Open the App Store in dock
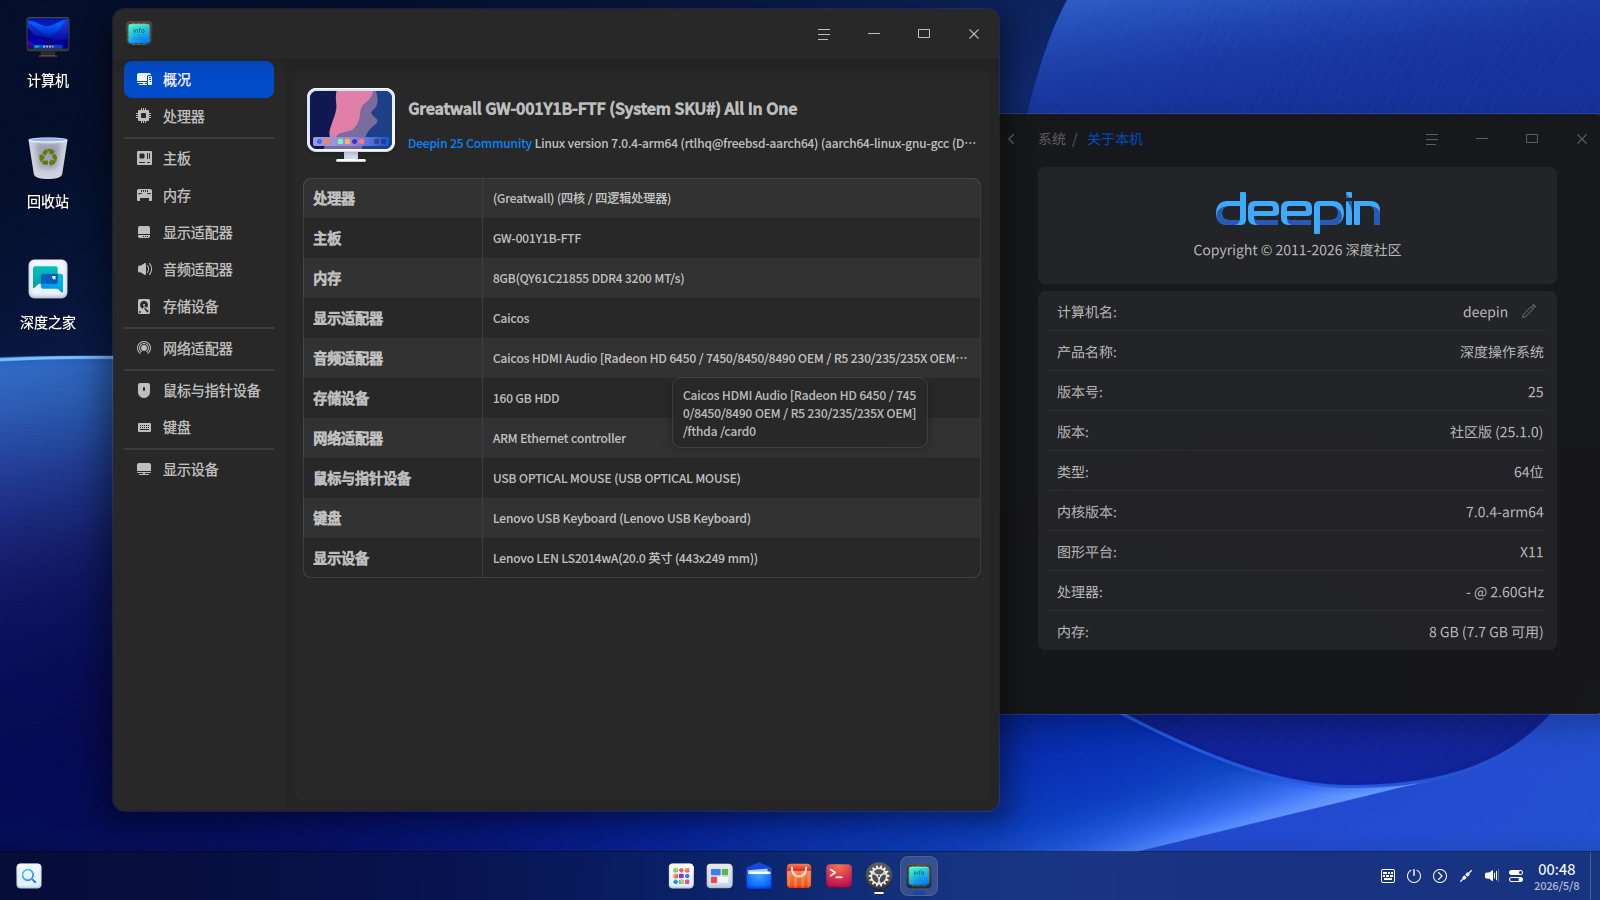Screen dimensions: 1600x900 click(x=799, y=876)
